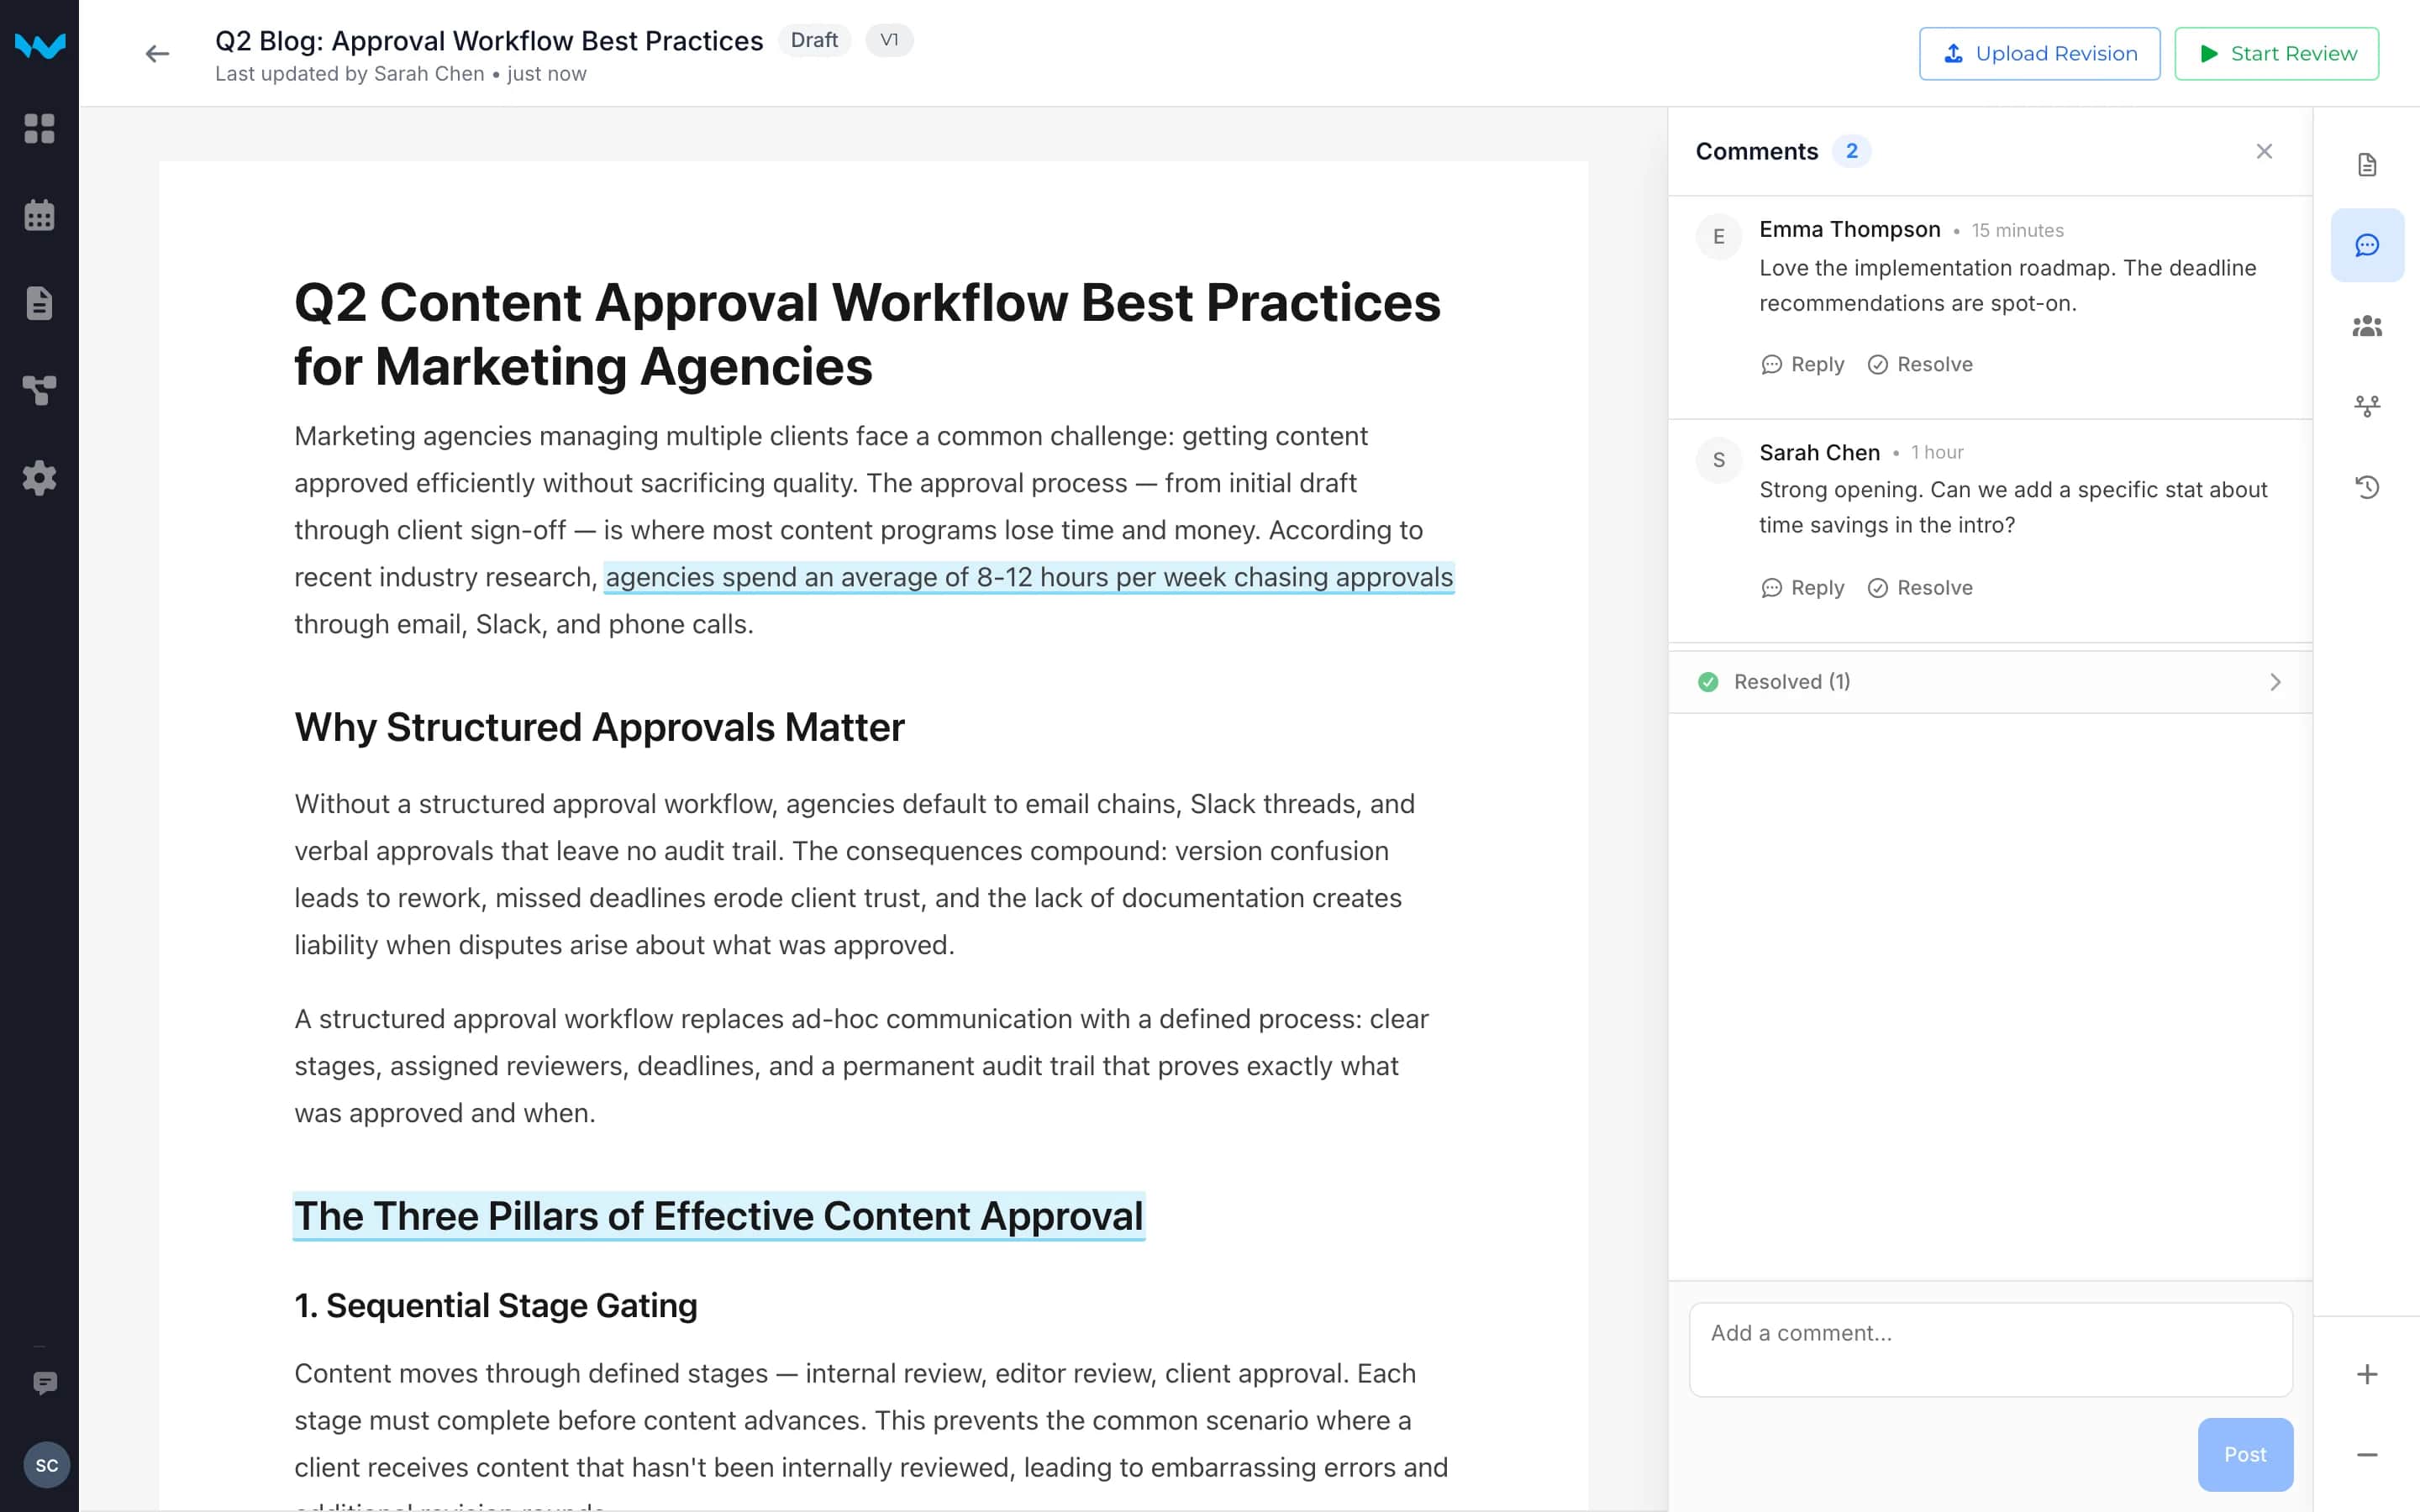Click Upload Revision button

2039,54
